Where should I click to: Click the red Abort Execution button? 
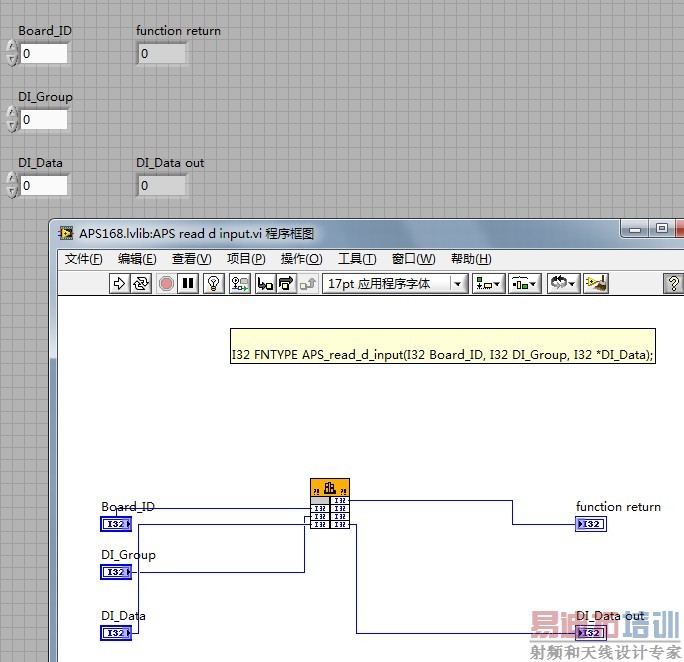point(166,283)
